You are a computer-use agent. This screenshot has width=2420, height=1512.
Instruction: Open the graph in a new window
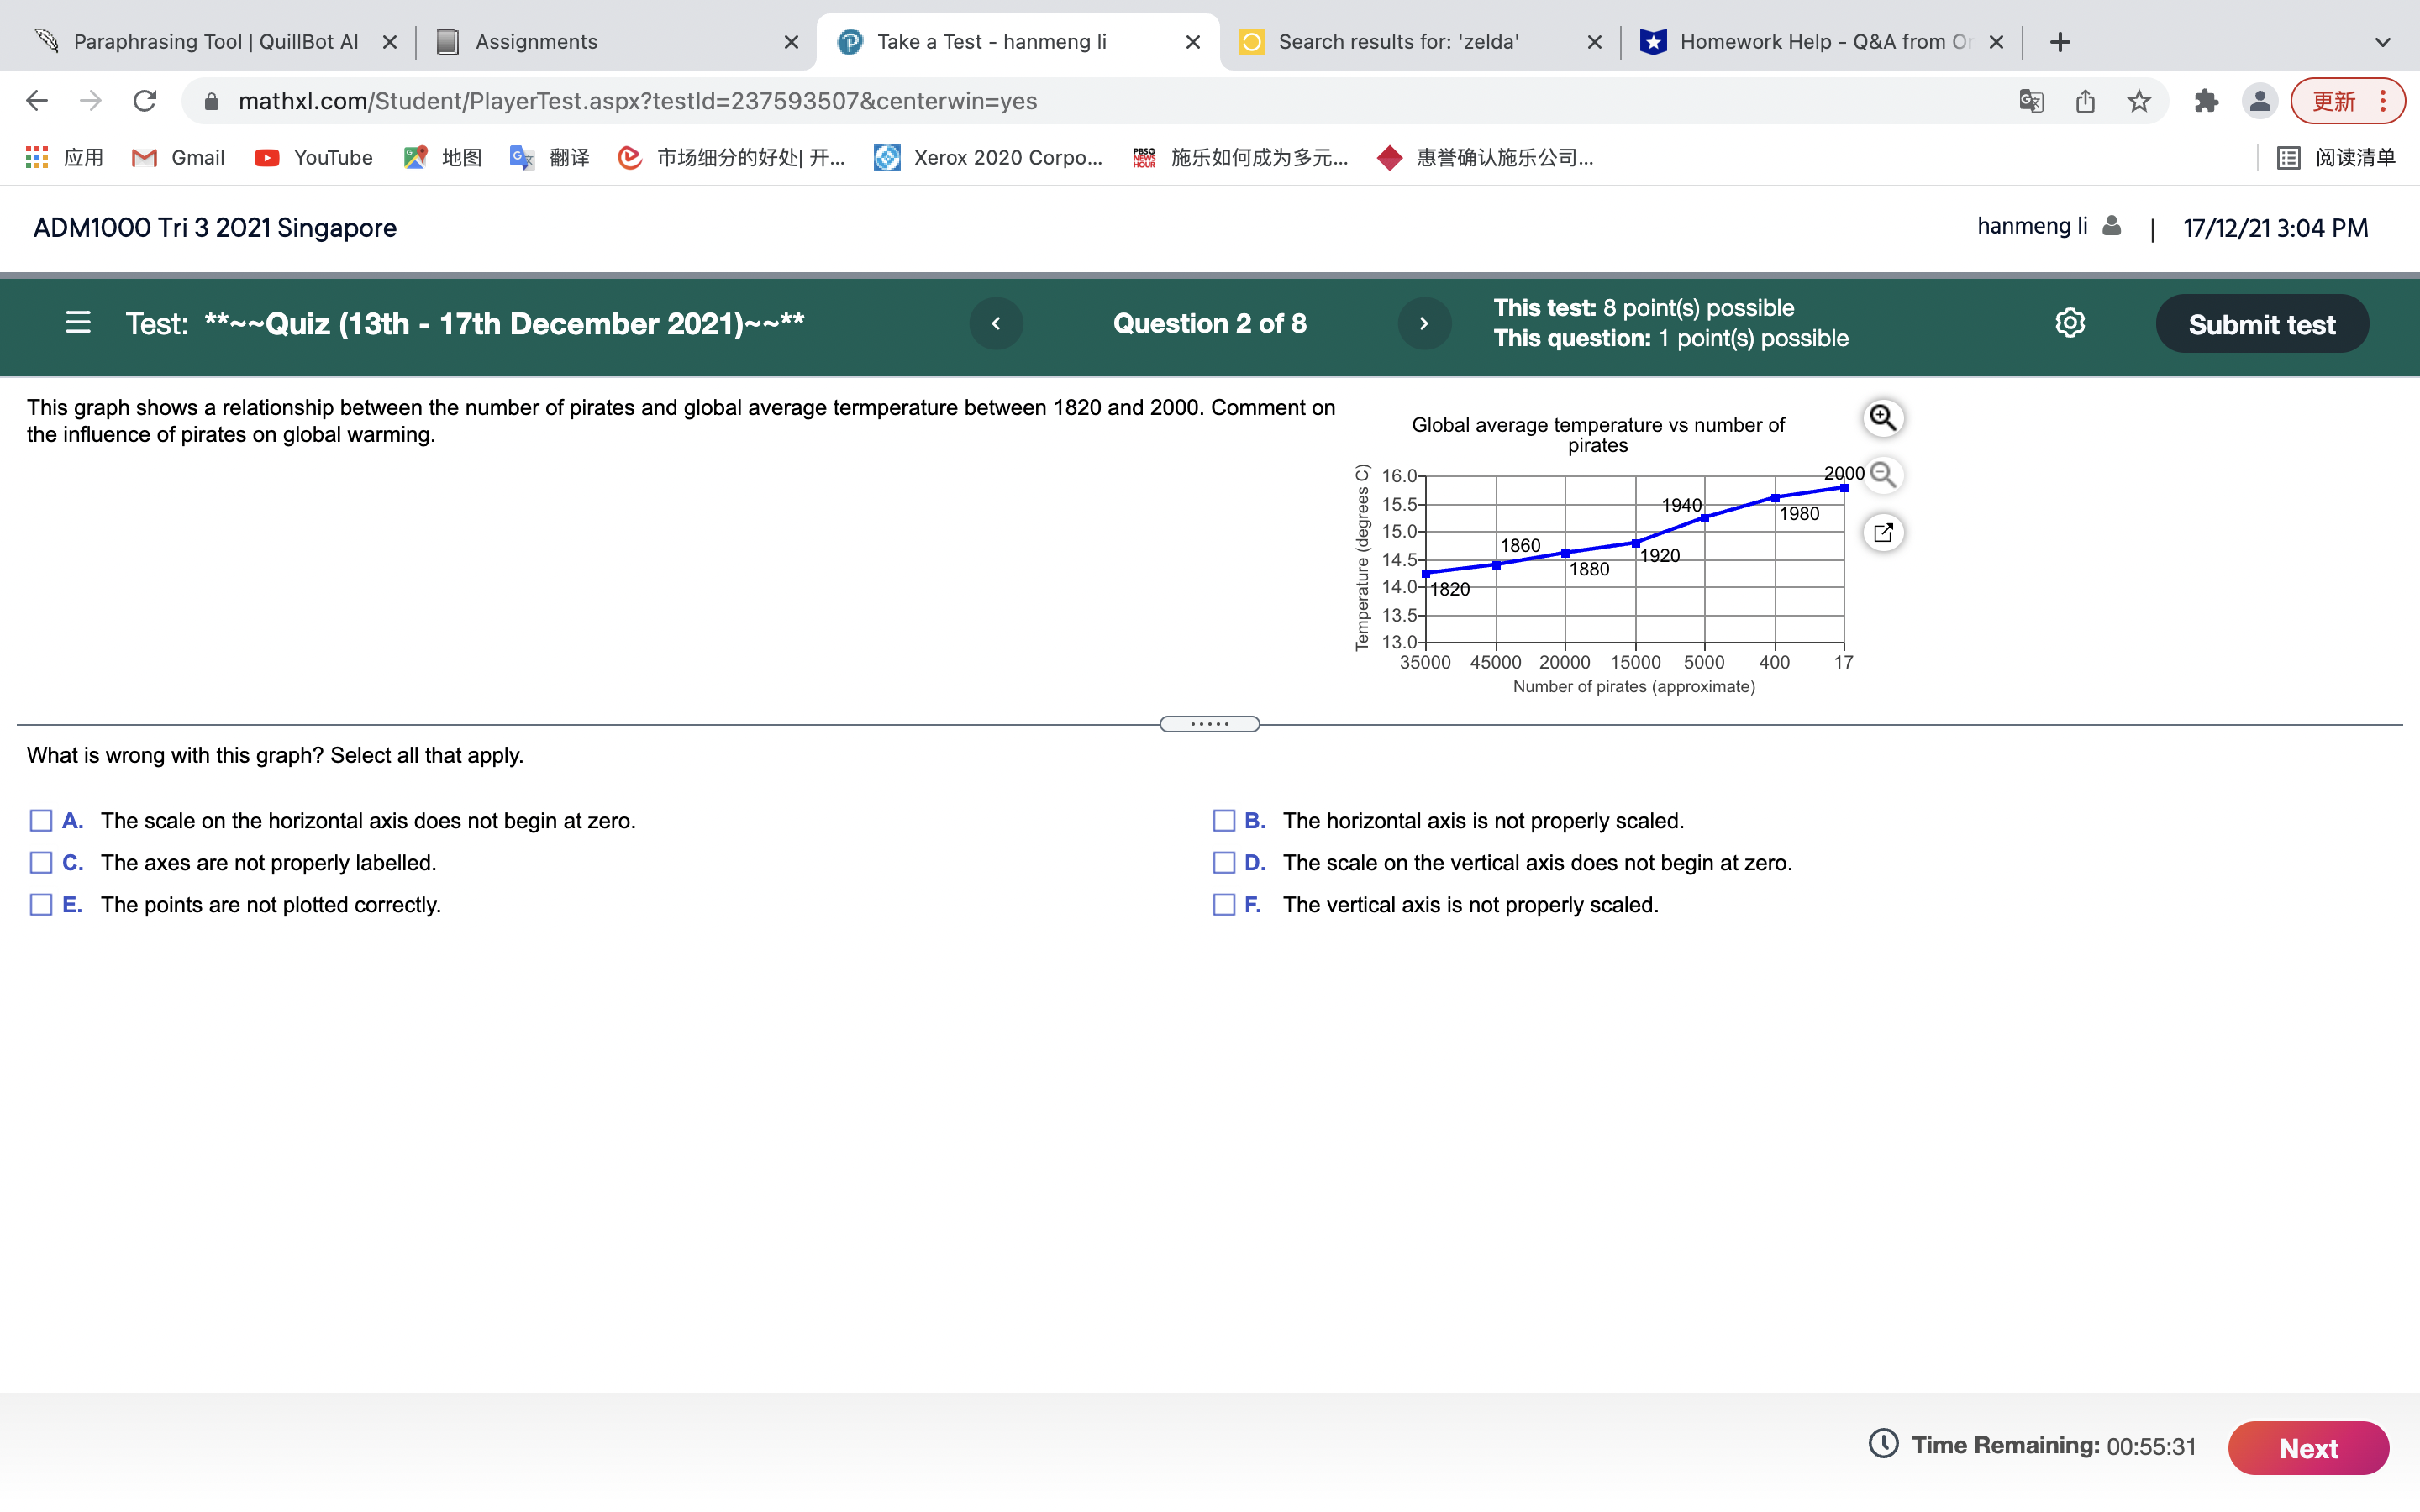1884,532
